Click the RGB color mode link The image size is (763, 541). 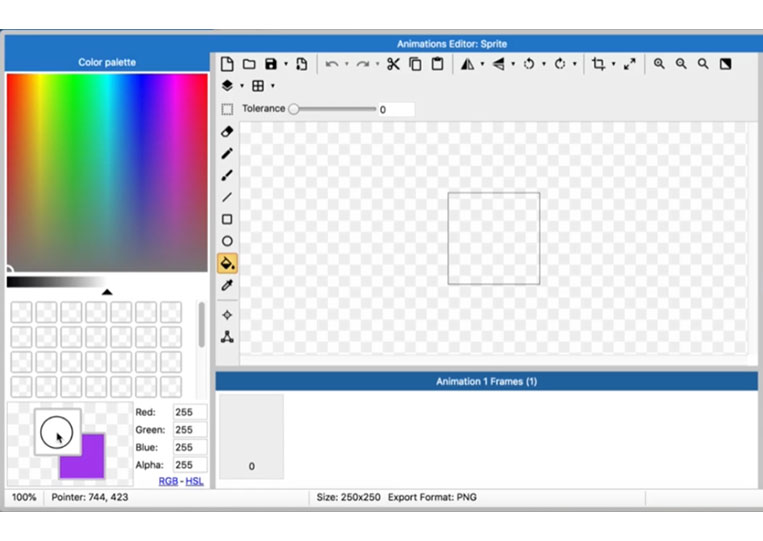(x=168, y=481)
